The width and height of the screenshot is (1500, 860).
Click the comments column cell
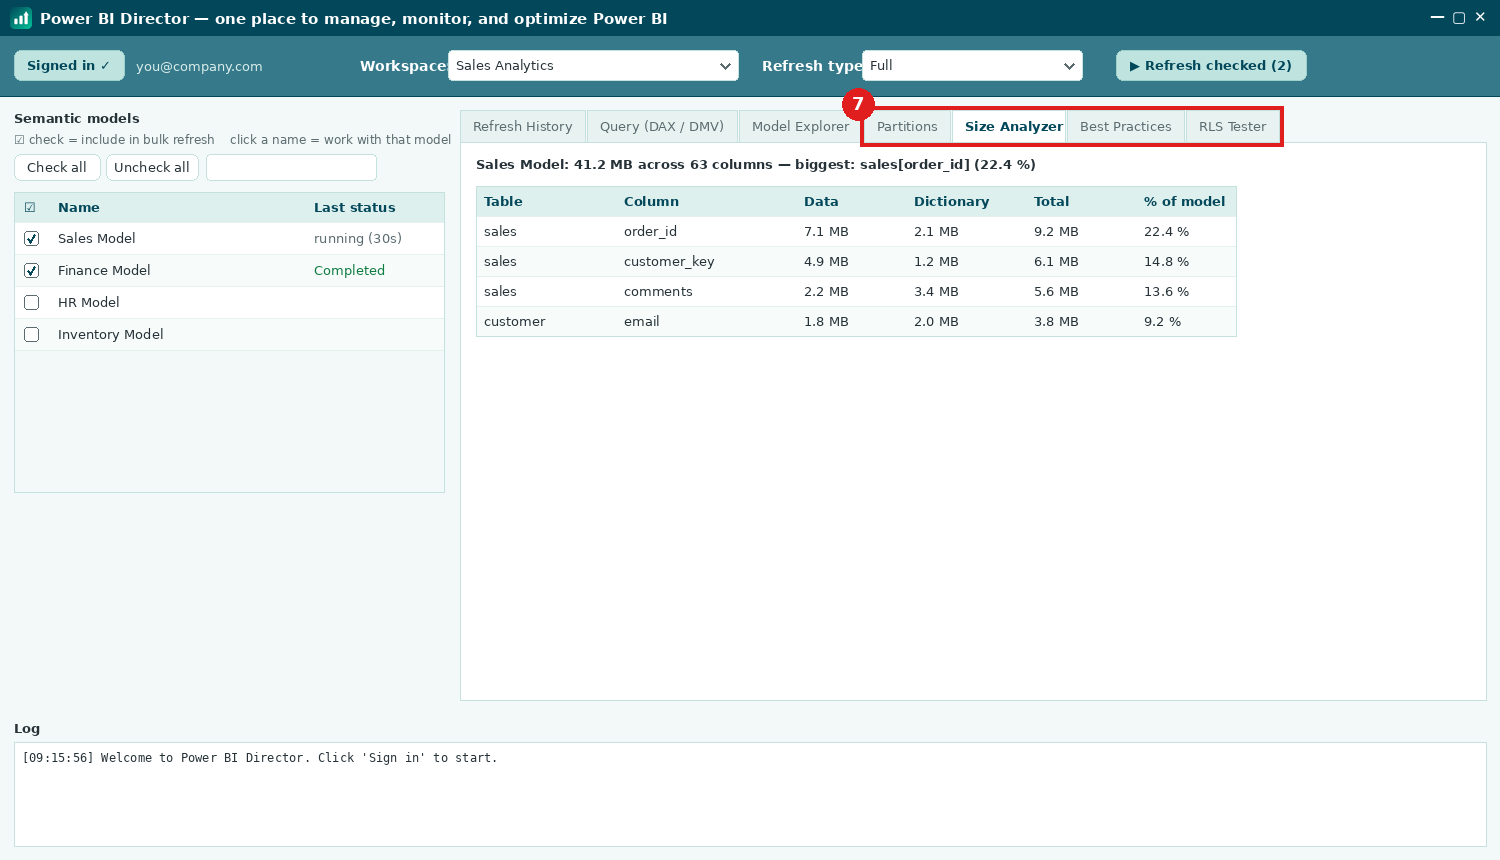point(658,292)
